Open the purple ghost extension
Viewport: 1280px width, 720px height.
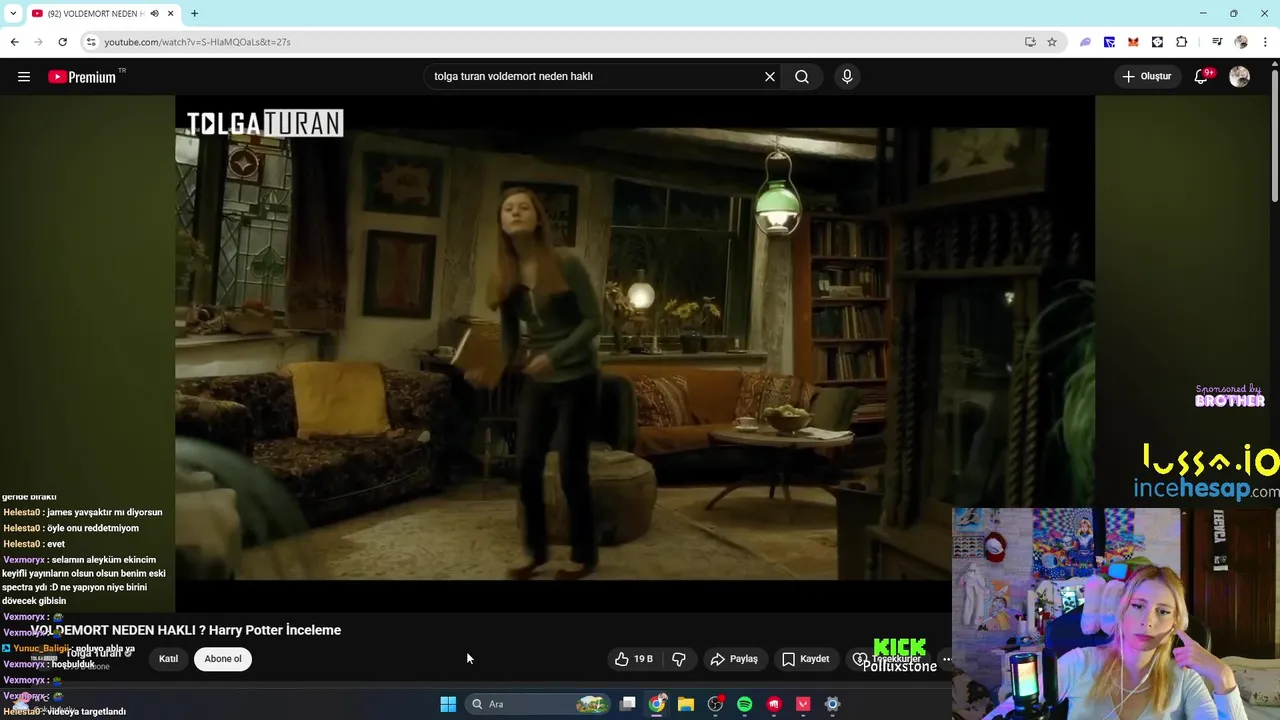coord(1085,42)
